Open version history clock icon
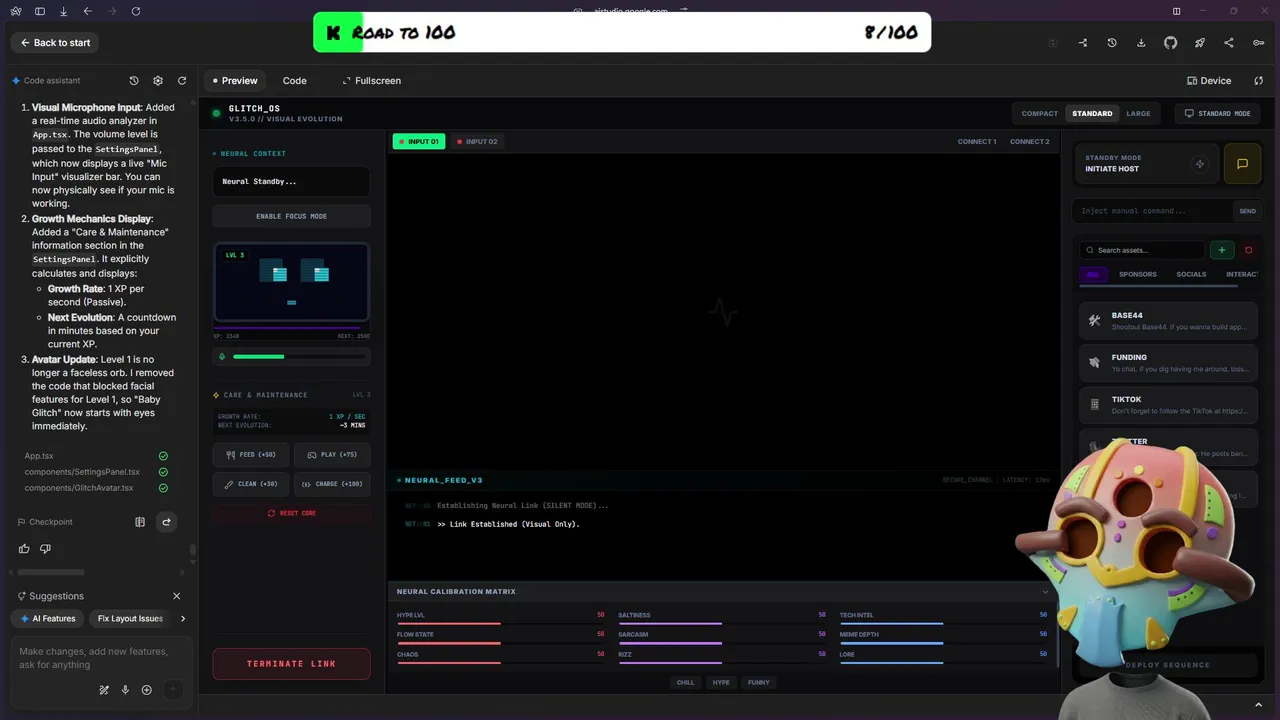This screenshot has width=1280, height=720. (1112, 43)
